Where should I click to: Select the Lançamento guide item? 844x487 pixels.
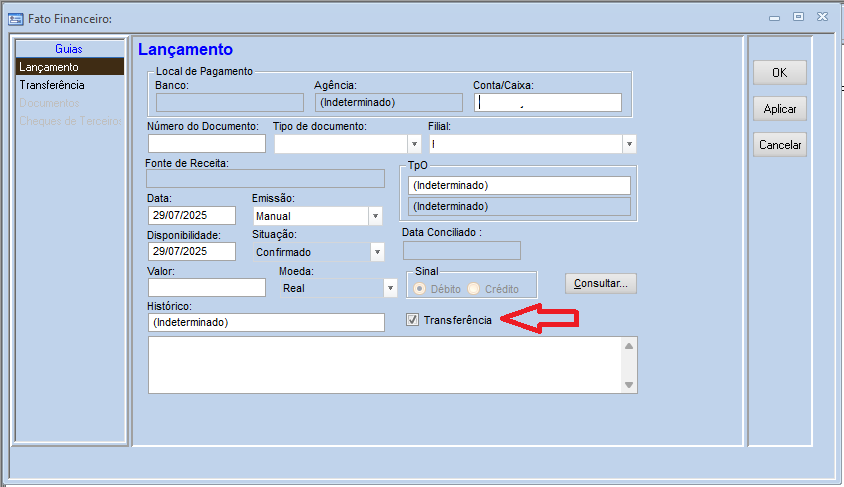click(70, 67)
